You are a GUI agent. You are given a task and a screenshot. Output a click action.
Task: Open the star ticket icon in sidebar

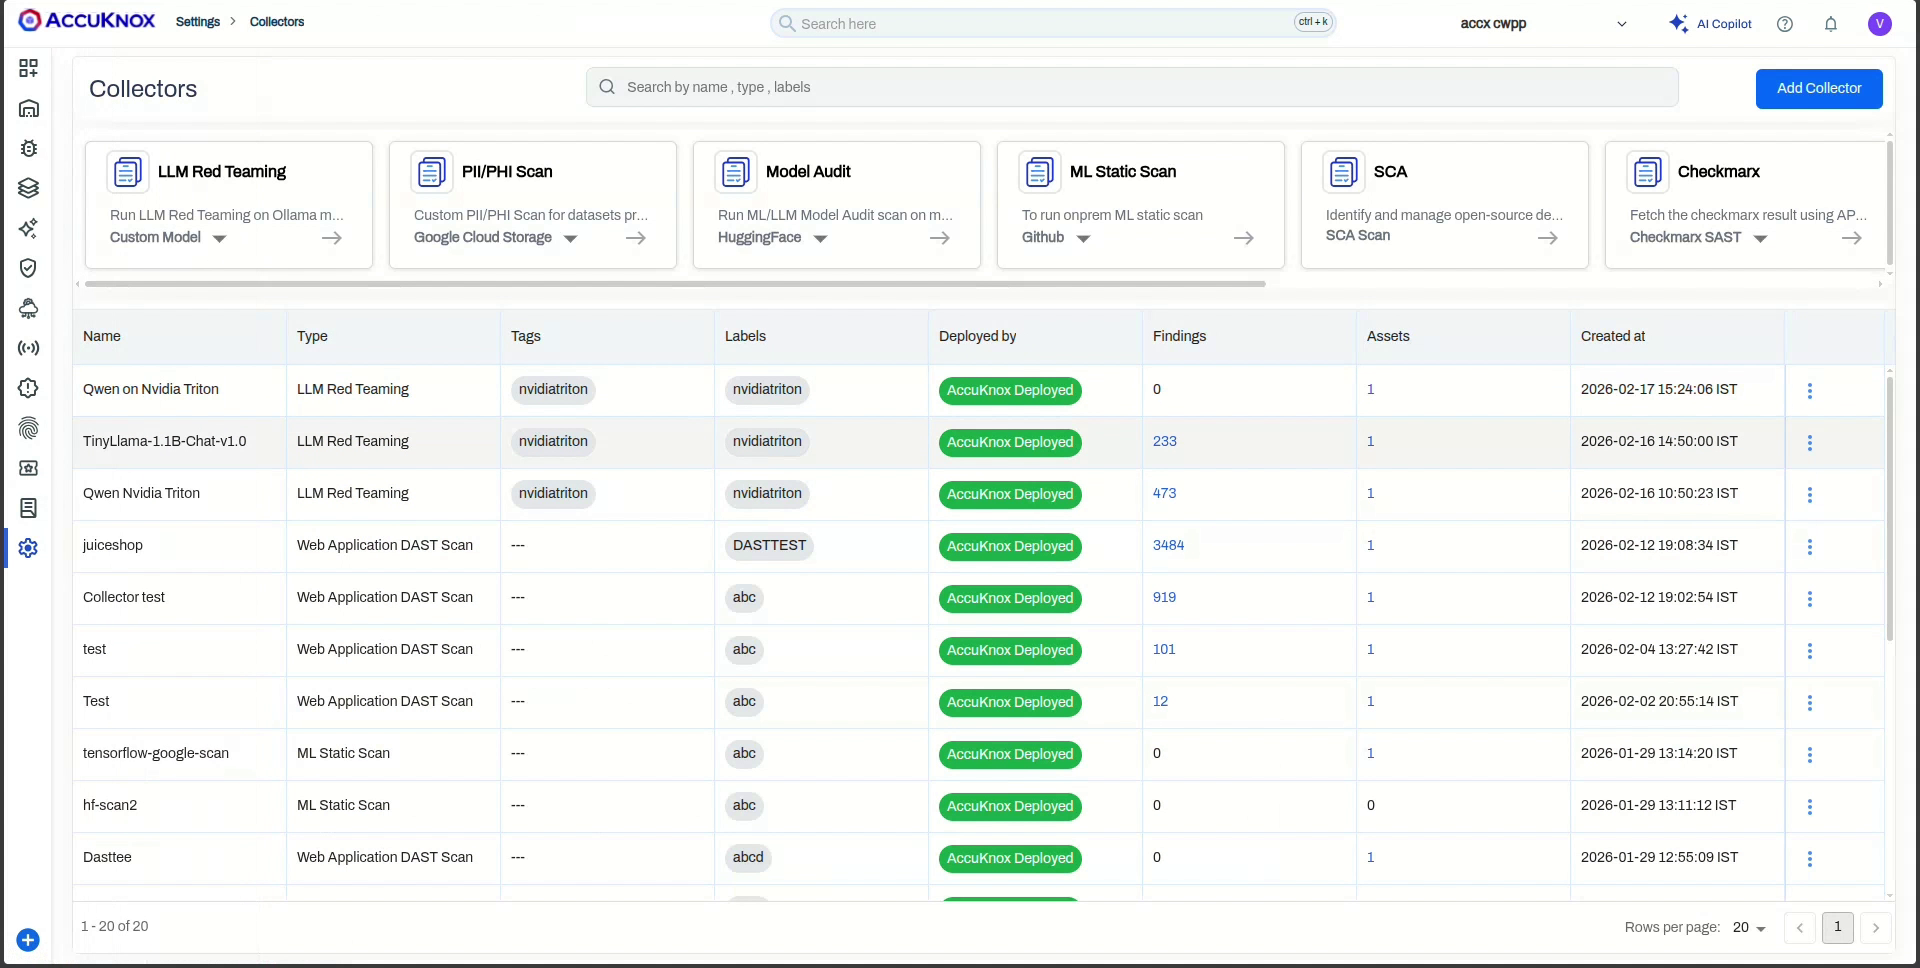[x=28, y=468]
